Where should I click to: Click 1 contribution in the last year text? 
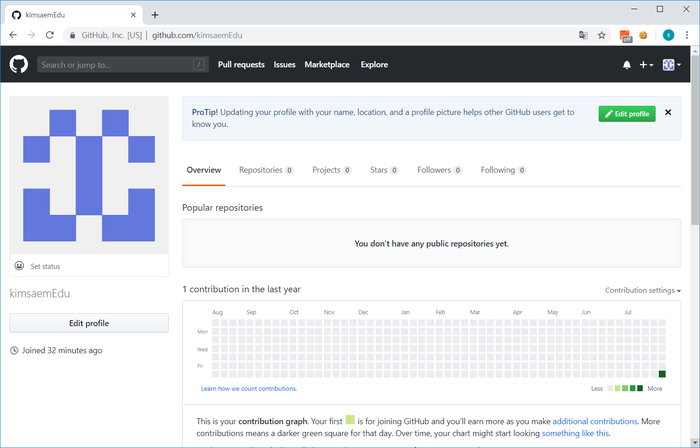click(242, 289)
